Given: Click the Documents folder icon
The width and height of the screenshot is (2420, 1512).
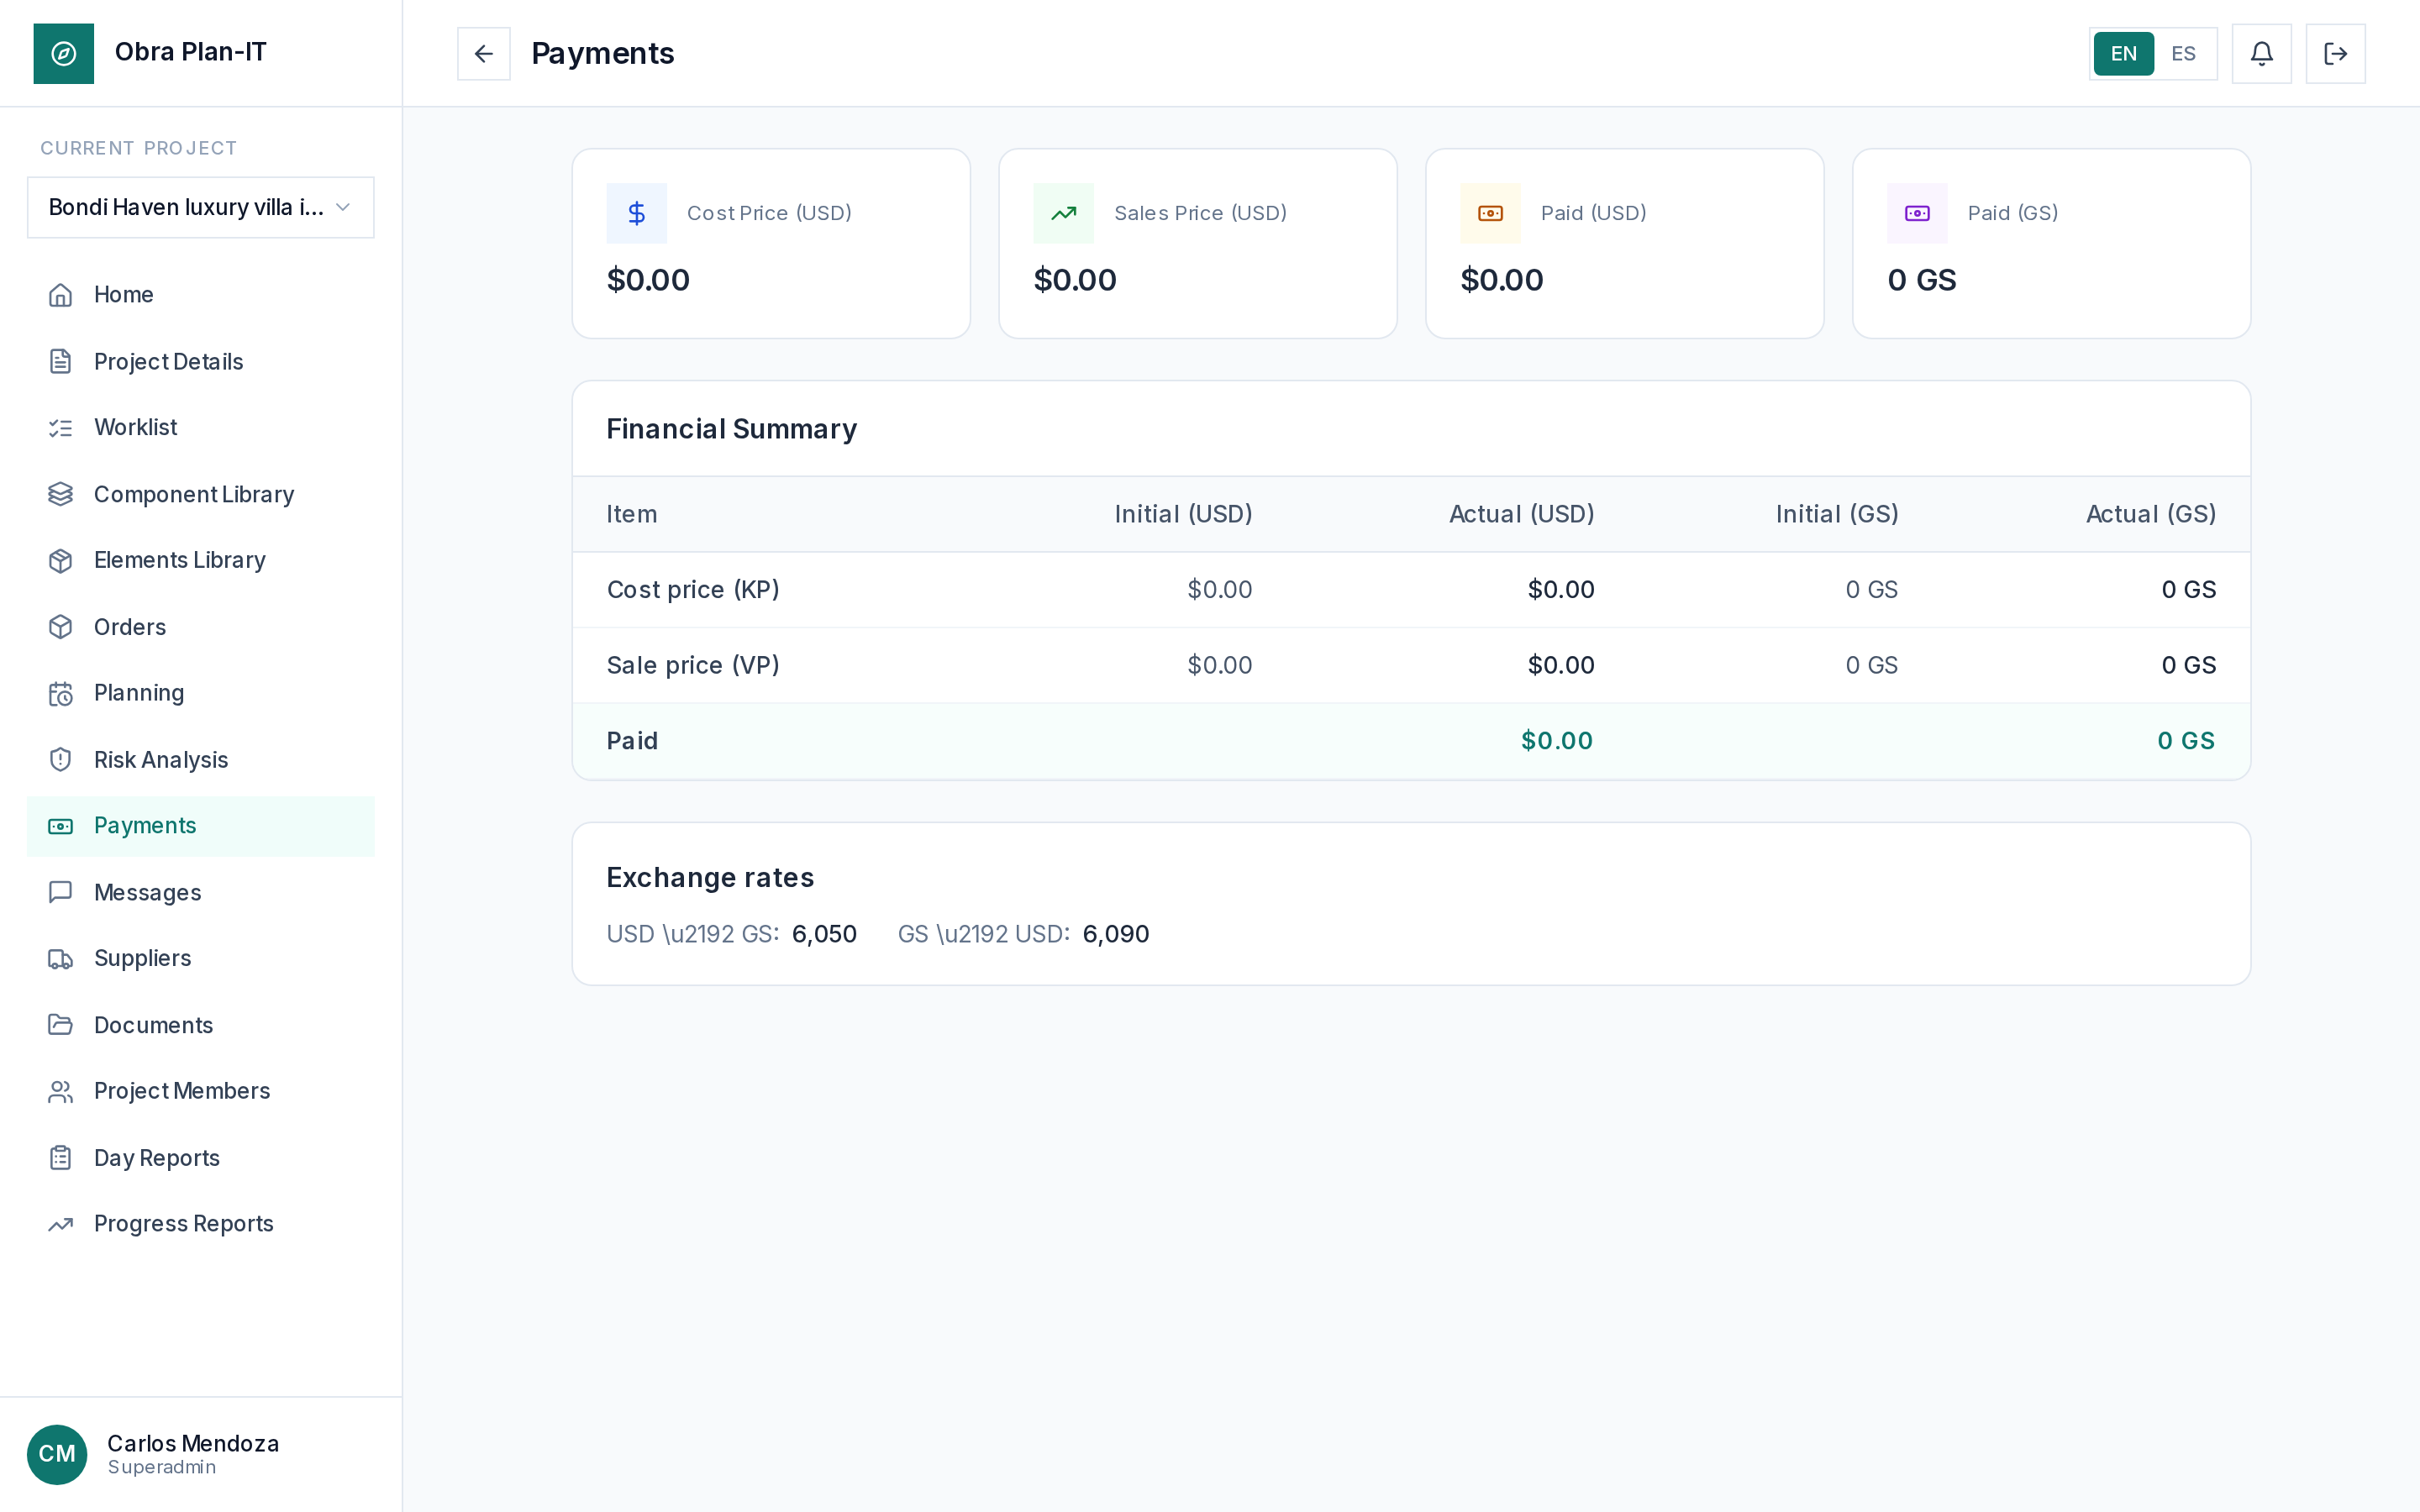Looking at the screenshot, I should [61, 1025].
